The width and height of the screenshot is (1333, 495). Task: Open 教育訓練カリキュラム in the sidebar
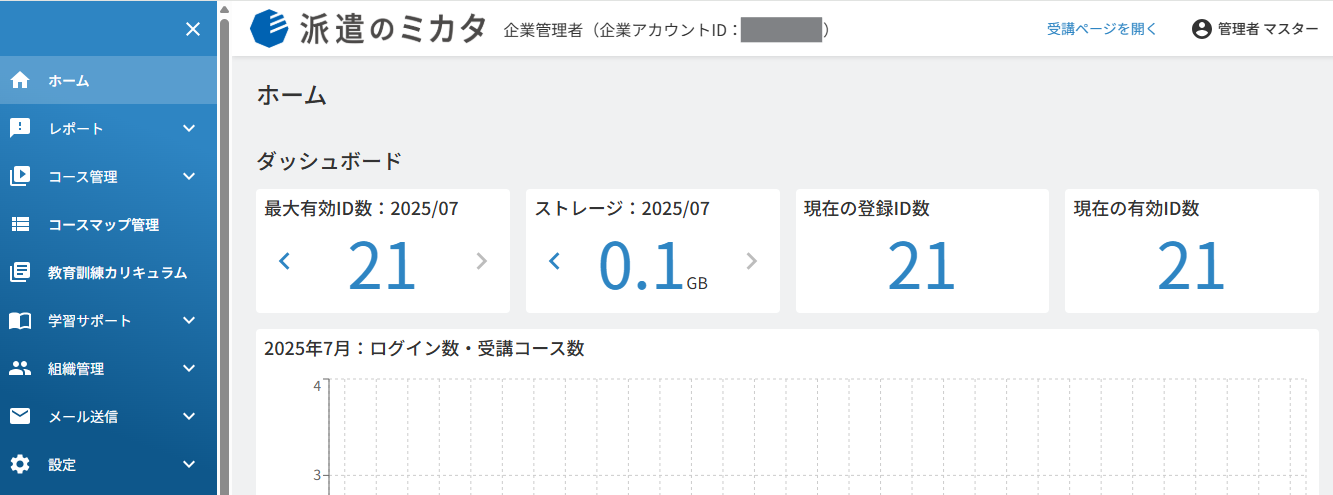[x=108, y=273]
